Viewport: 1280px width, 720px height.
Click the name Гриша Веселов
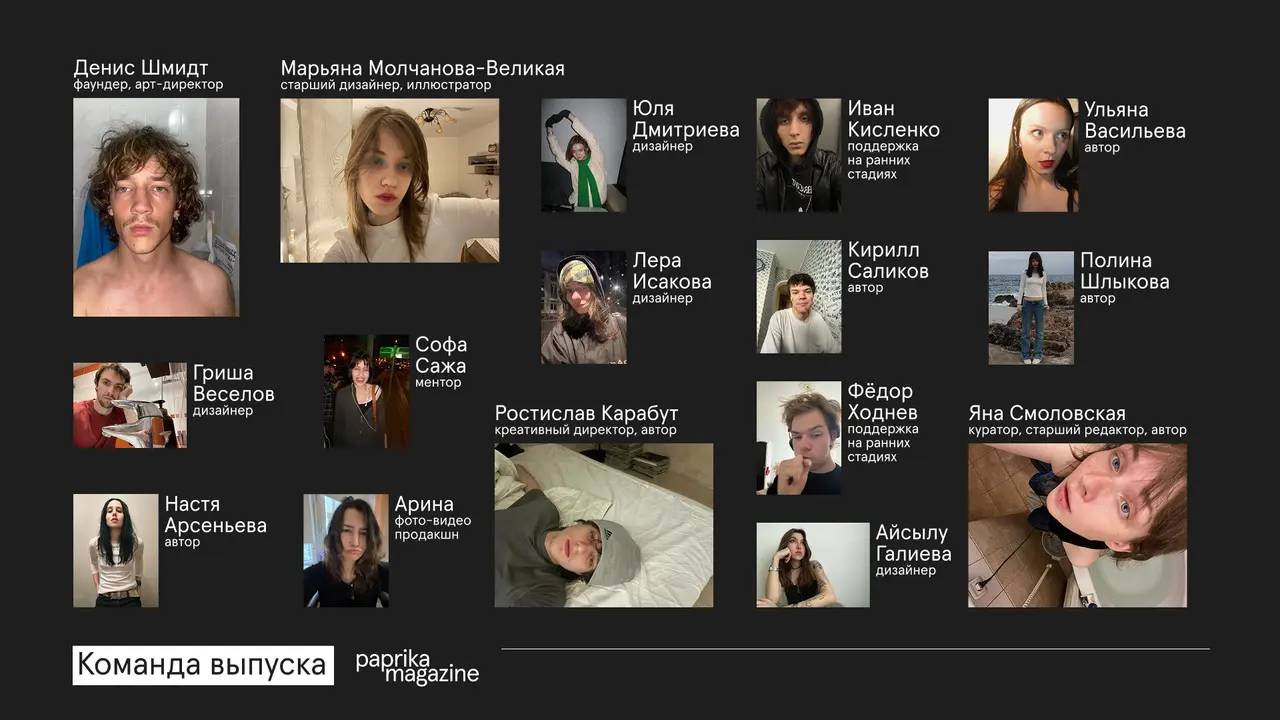233,383
